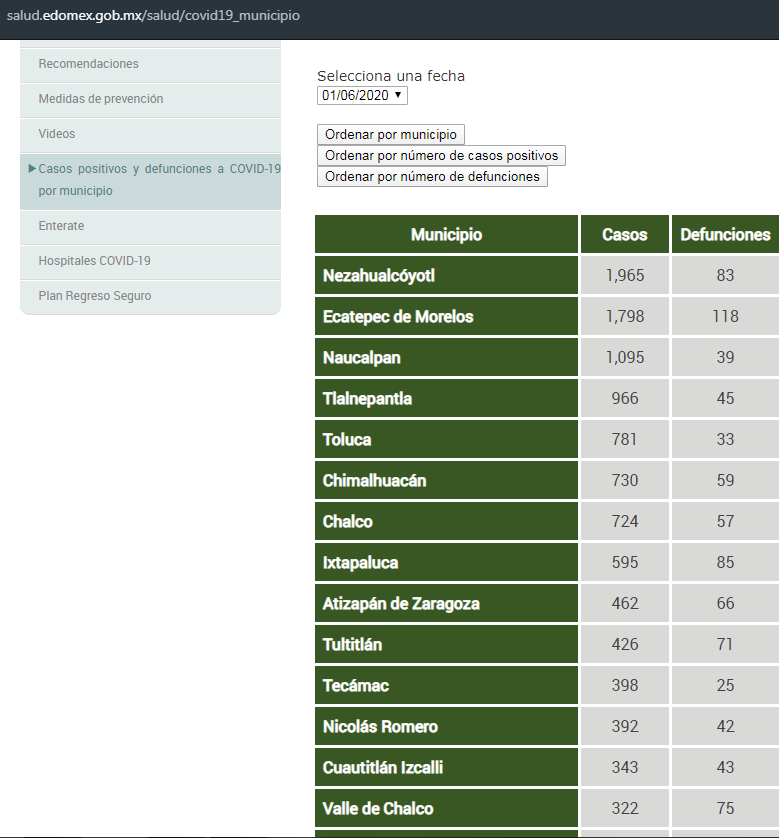This screenshot has height=838, width=779.
Task: Navigate to Hospitales COVID-19
Action: 94,261
